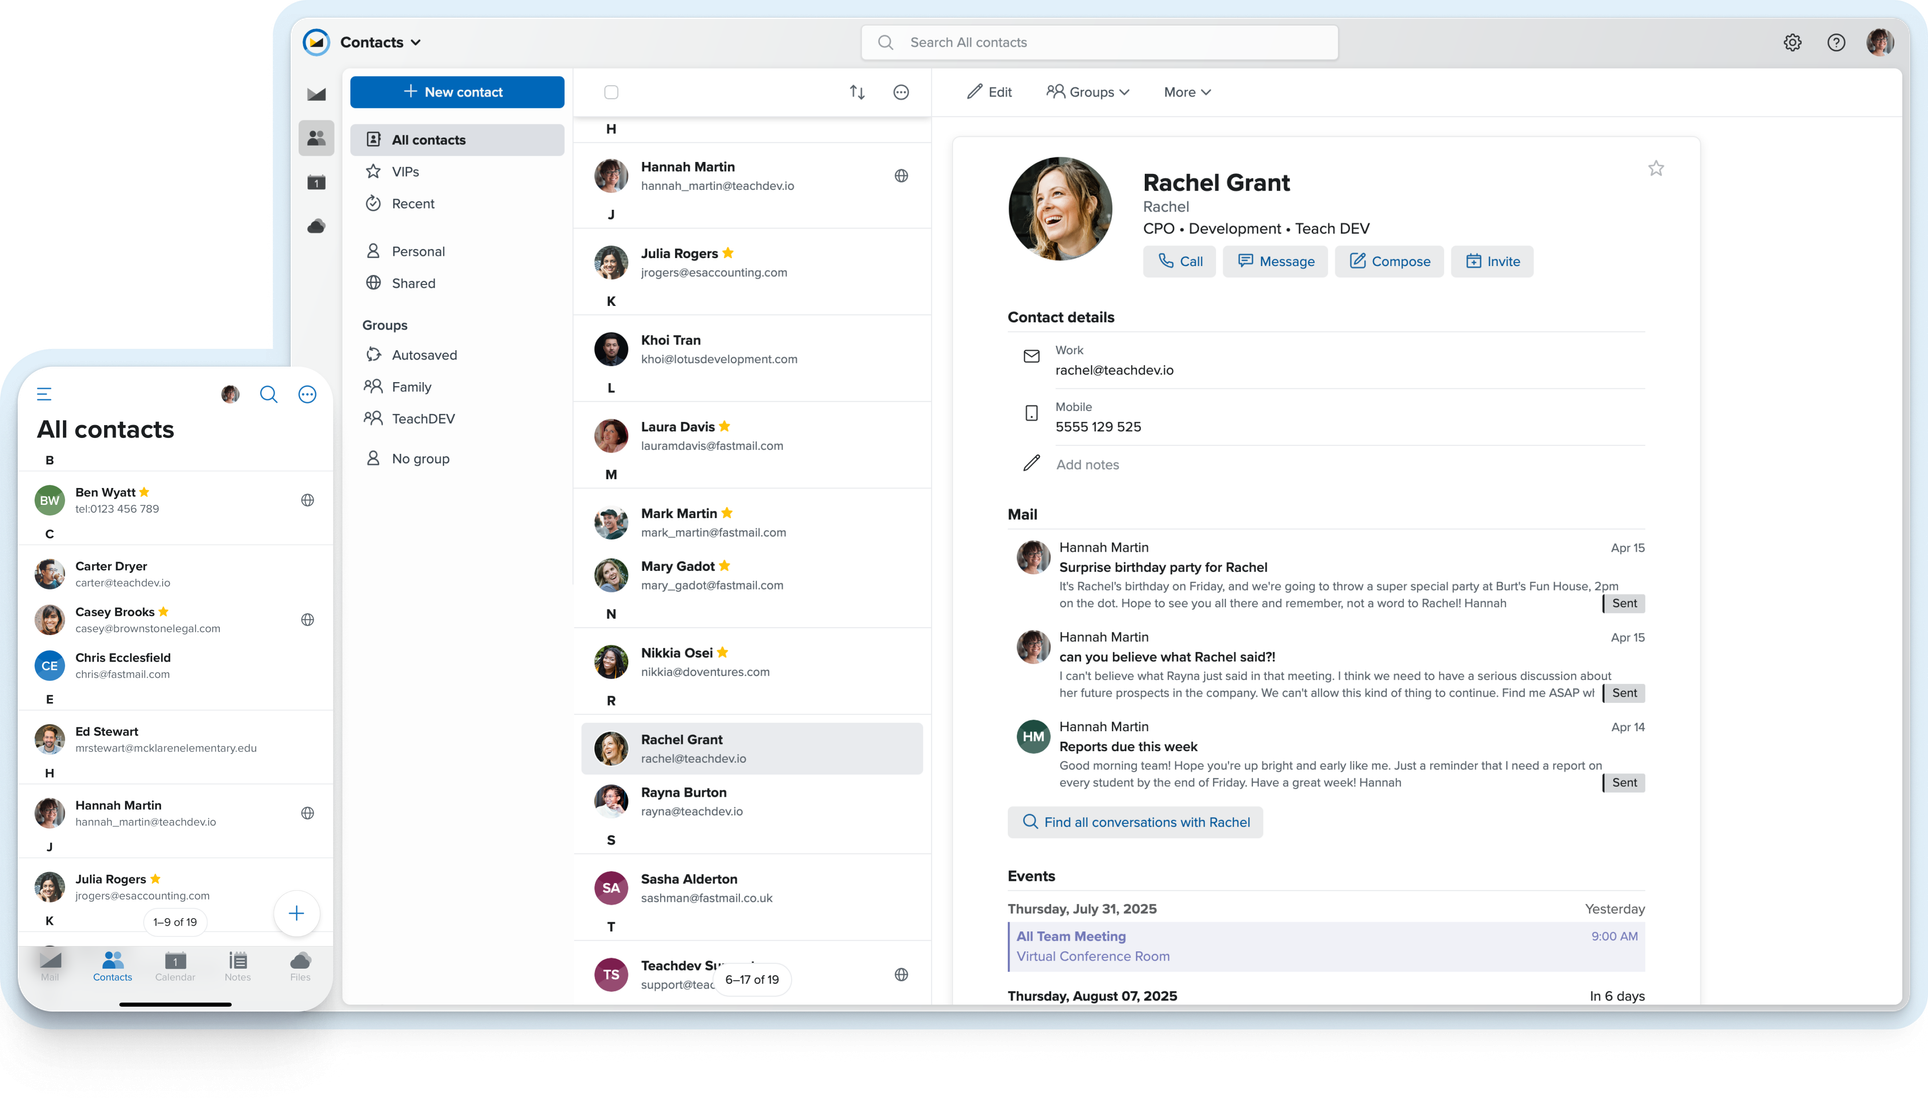Open the hamburger menu in the mobile view
The height and width of the screenshot is (1116, 1928).
(44, 393)
